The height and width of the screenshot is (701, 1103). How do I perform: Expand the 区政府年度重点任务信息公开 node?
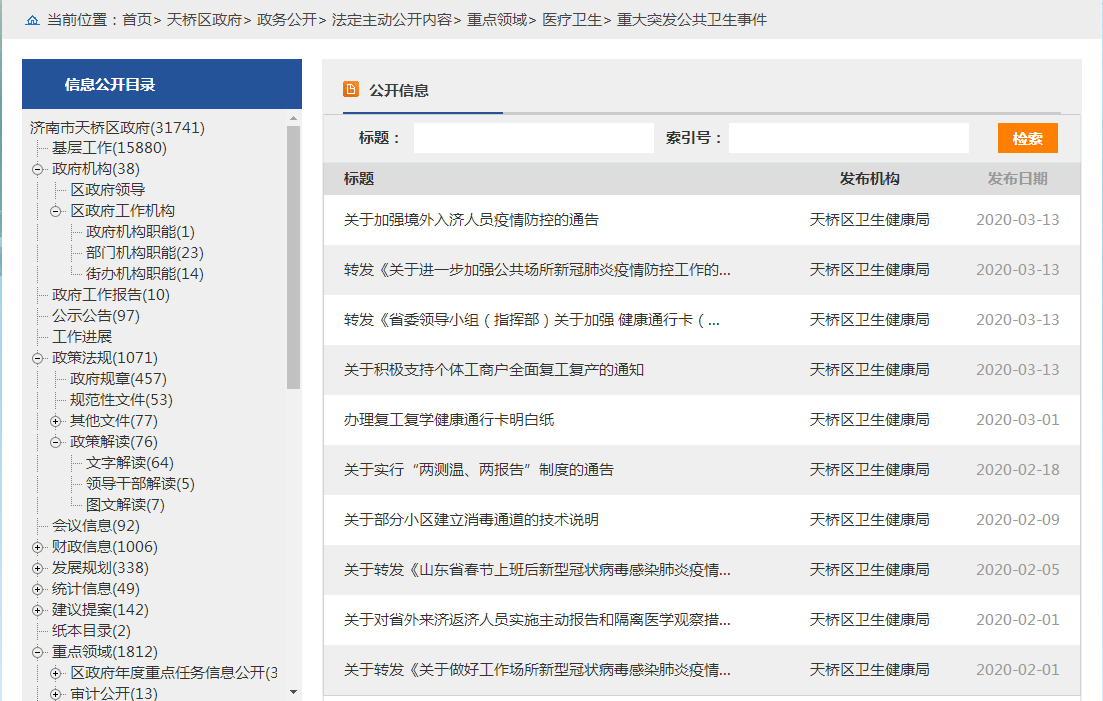(x=56, y=674)
